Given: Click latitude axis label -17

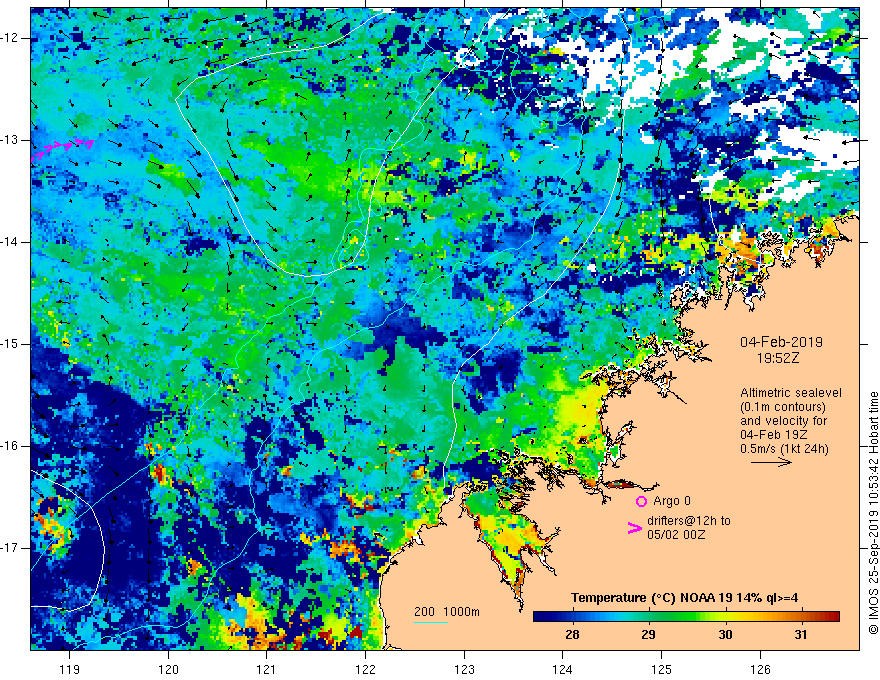Looking at the screenshot, I should tap(10, 548).
